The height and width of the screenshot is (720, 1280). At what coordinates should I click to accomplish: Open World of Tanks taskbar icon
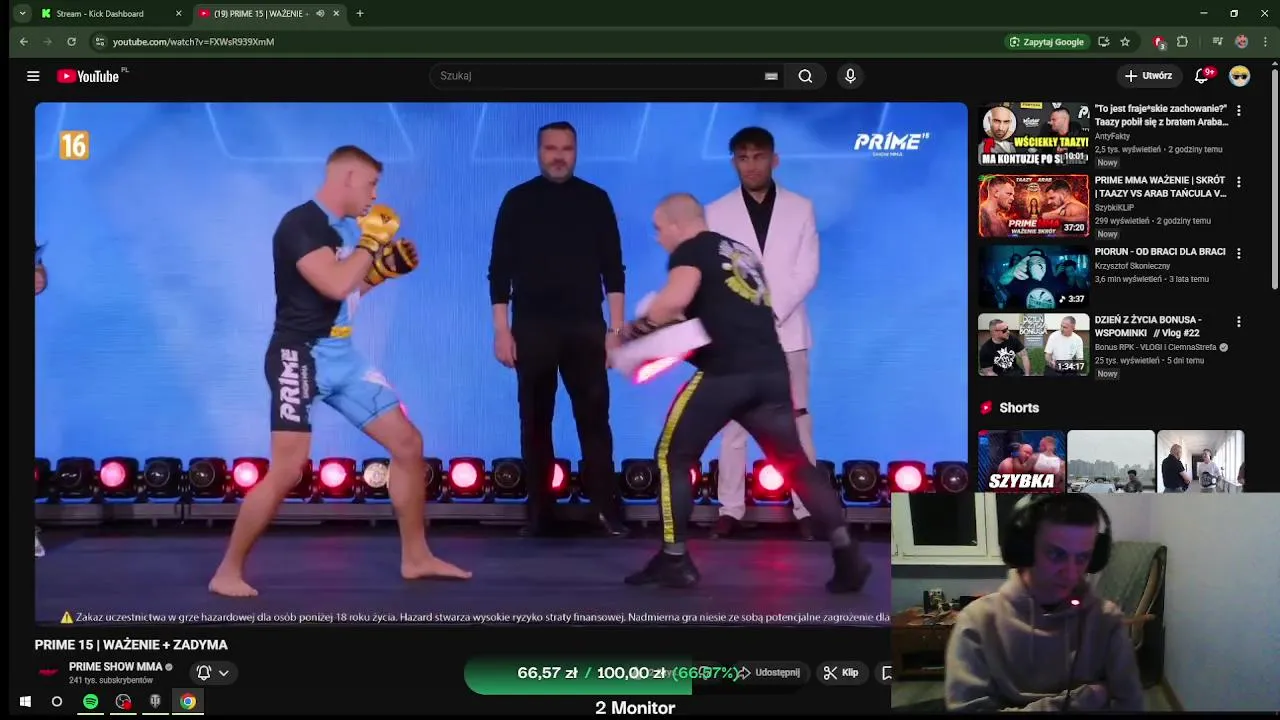point(155,702)
